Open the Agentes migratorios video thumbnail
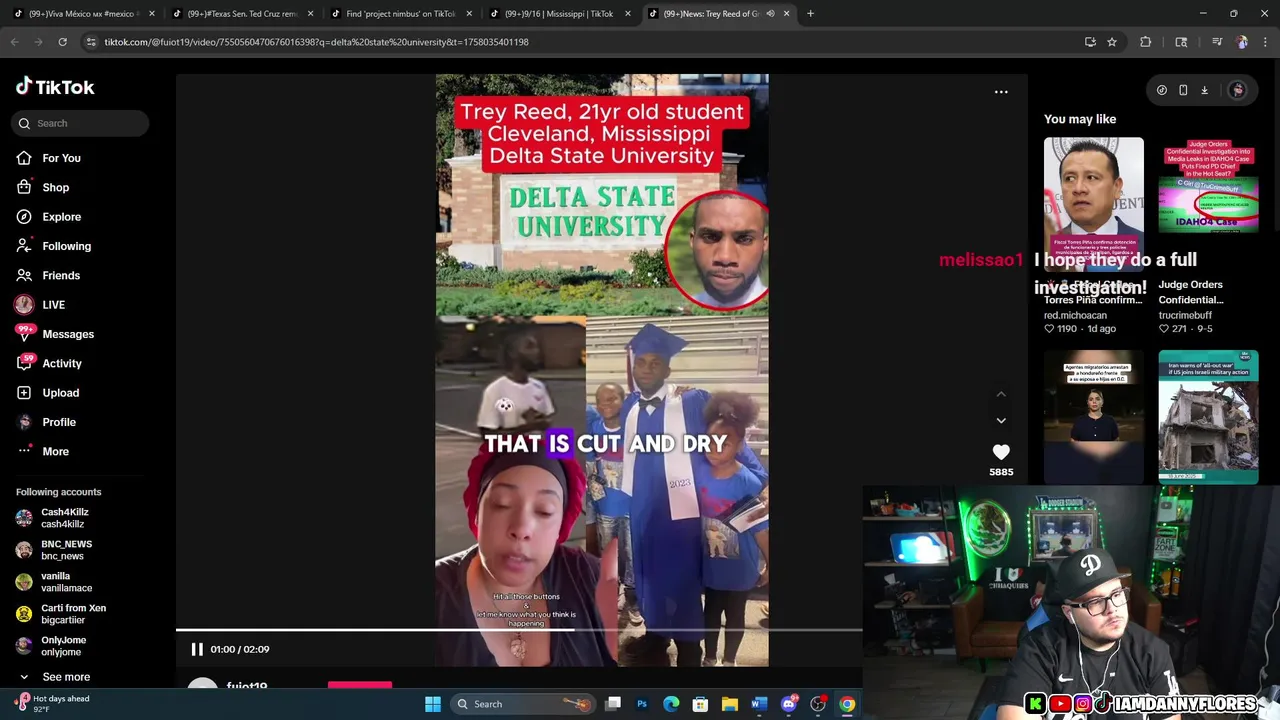 [1093, 416]
